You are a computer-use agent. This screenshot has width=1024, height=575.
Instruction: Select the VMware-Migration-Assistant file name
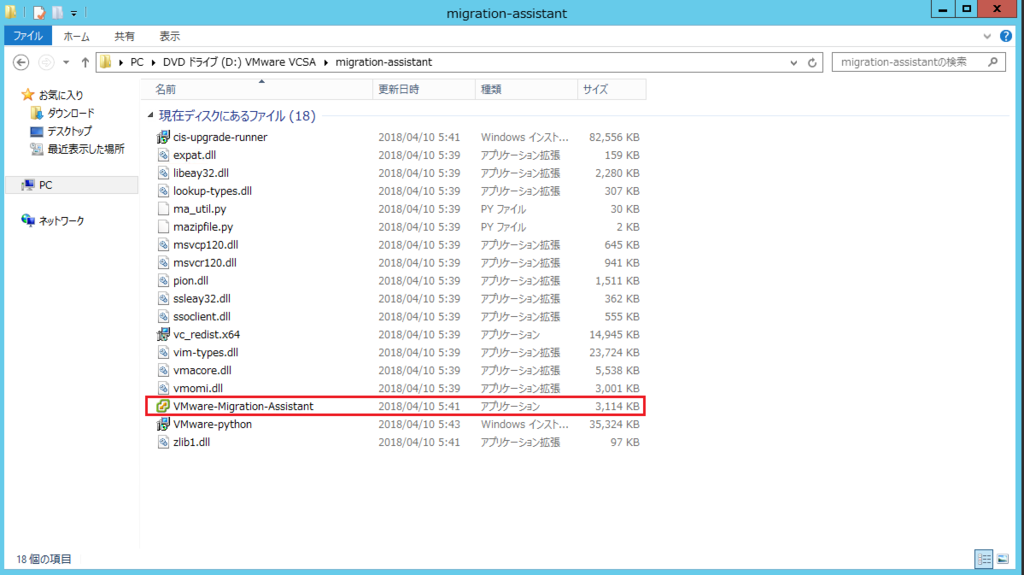tap(243, 406)
